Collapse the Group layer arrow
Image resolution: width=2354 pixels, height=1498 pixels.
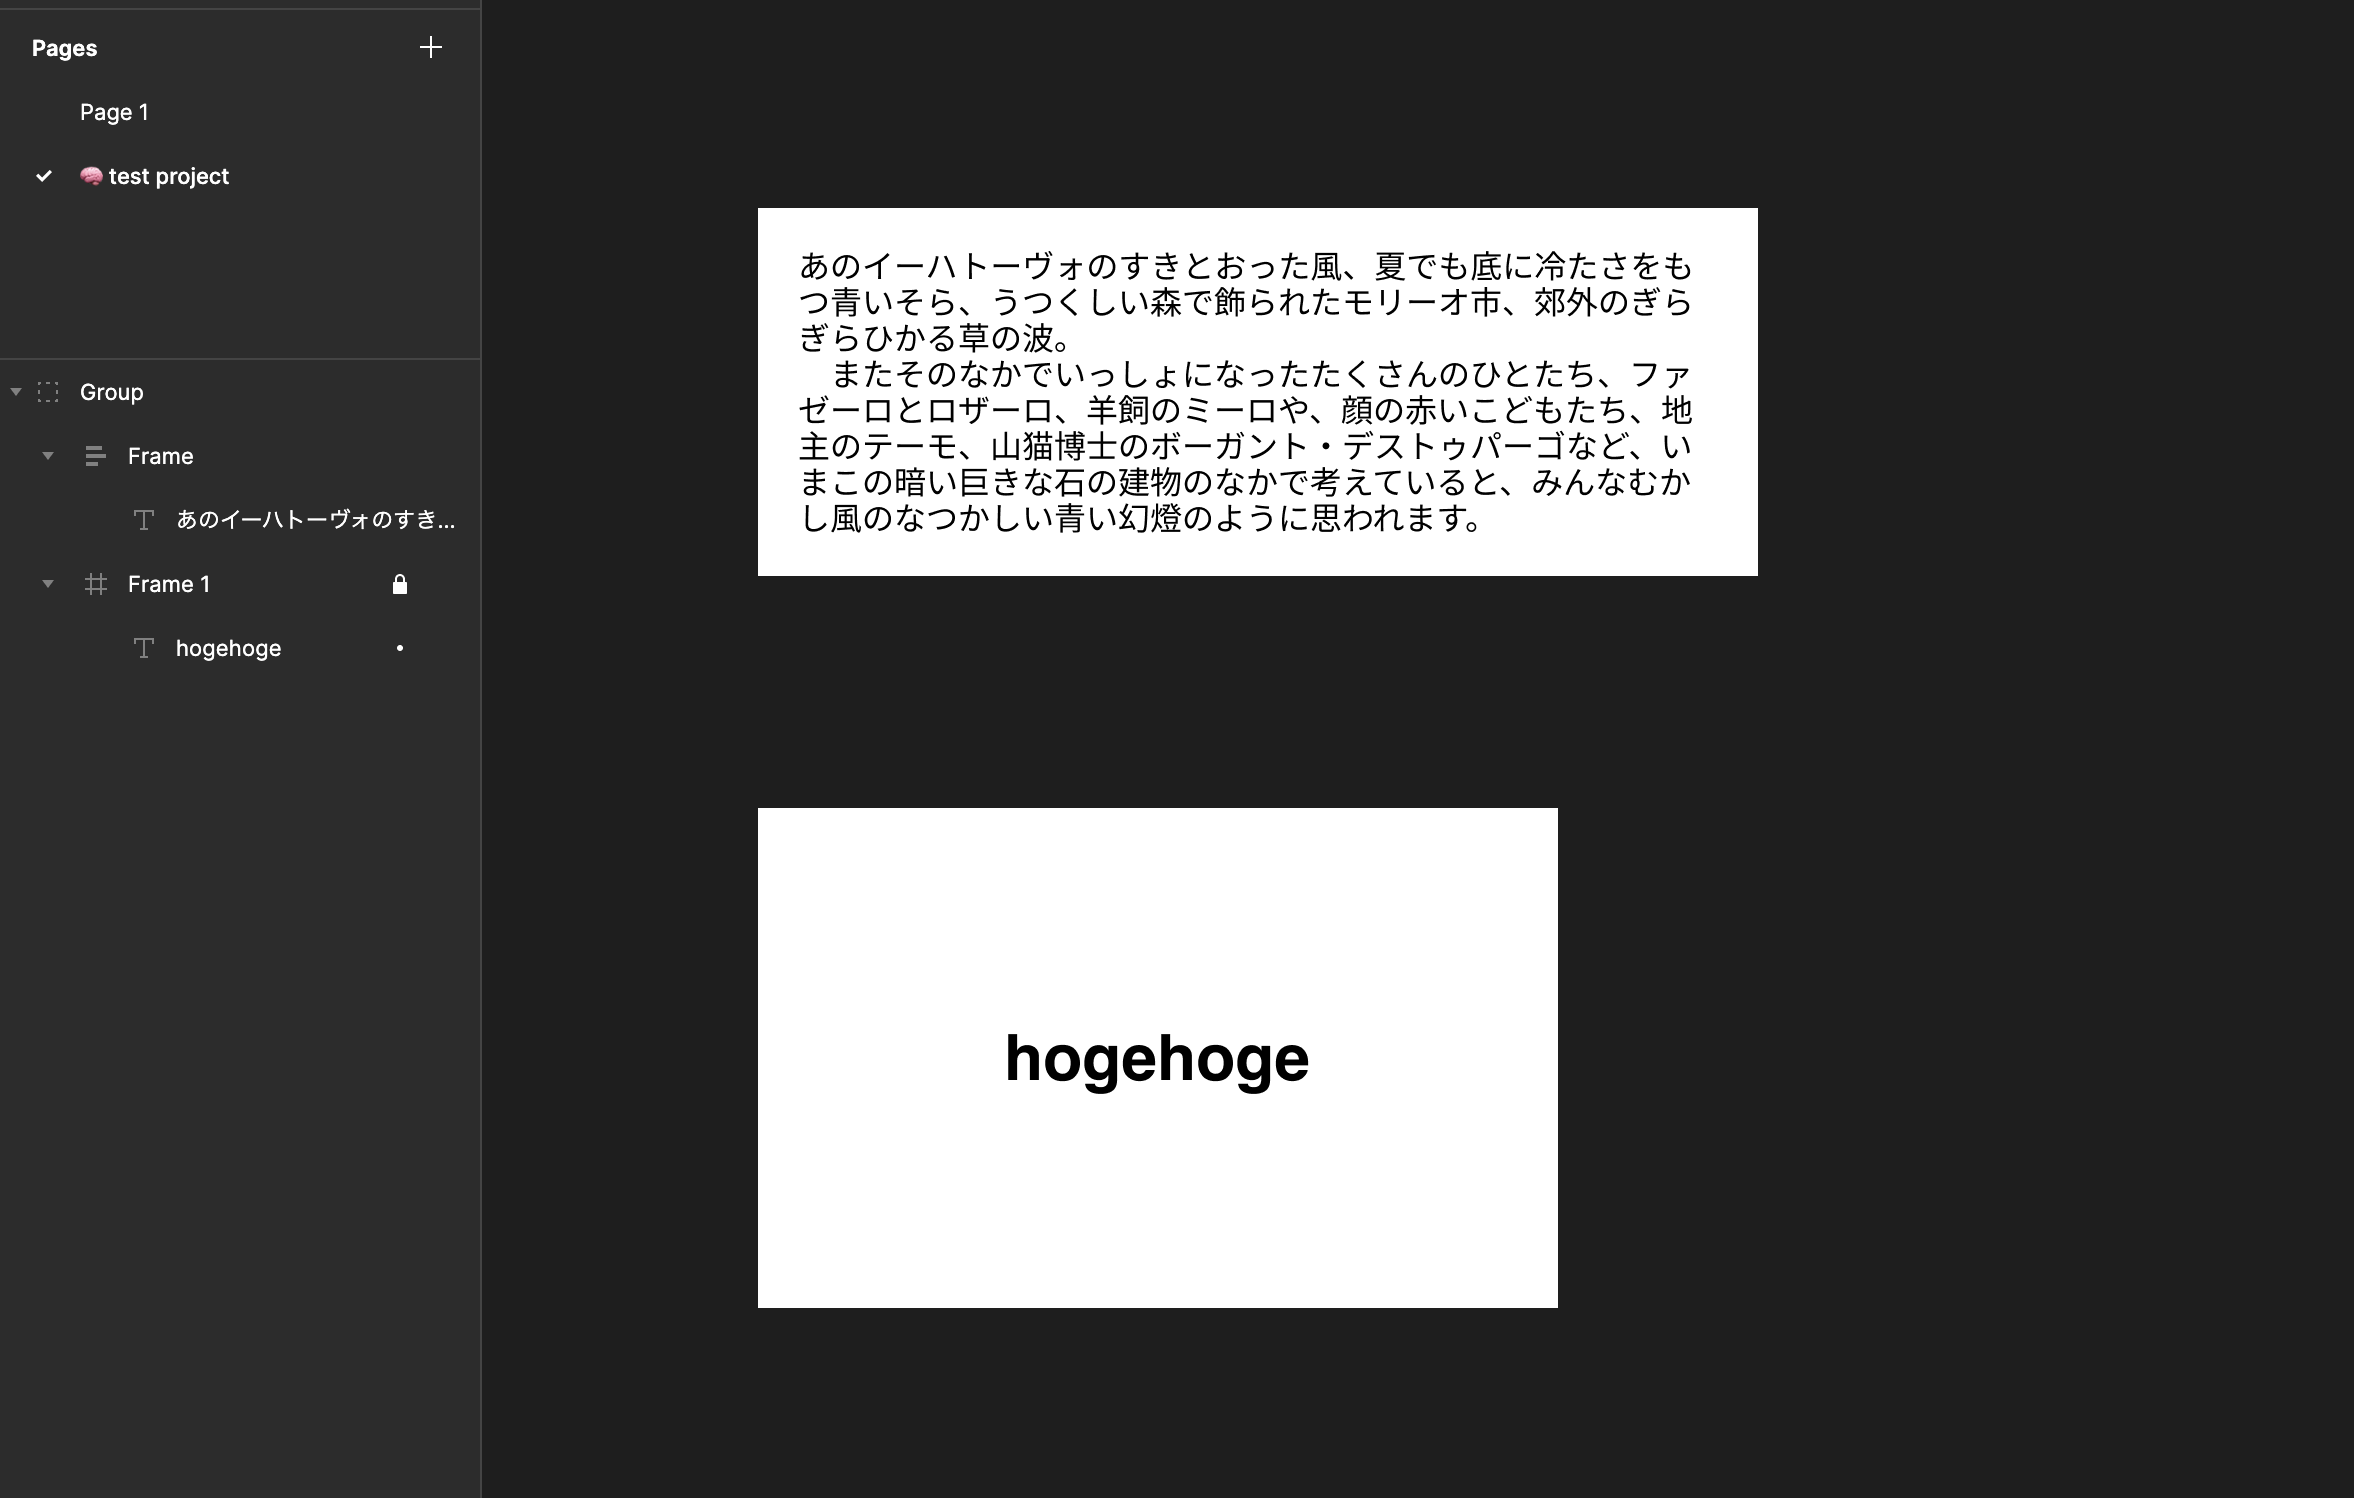coord(16,392)
